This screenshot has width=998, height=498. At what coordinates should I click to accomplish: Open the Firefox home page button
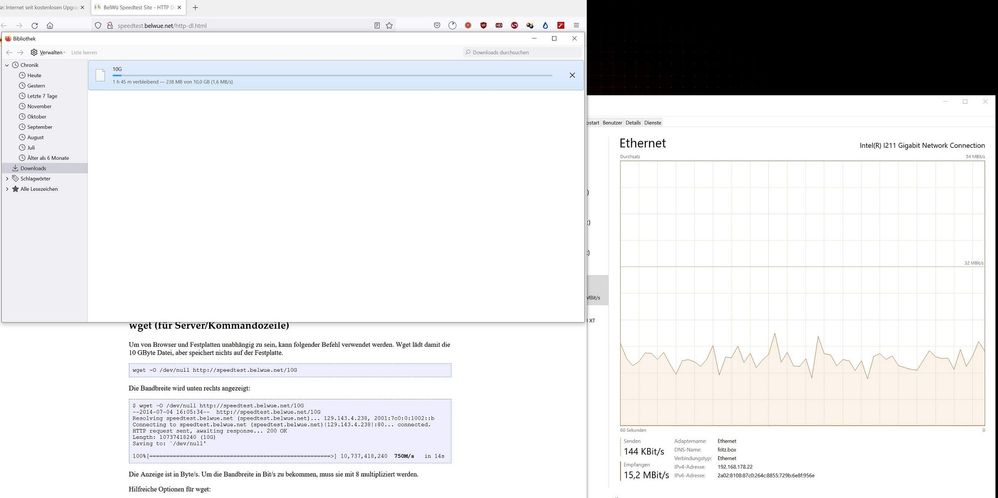pyautogui.click(x=50, y=25)
